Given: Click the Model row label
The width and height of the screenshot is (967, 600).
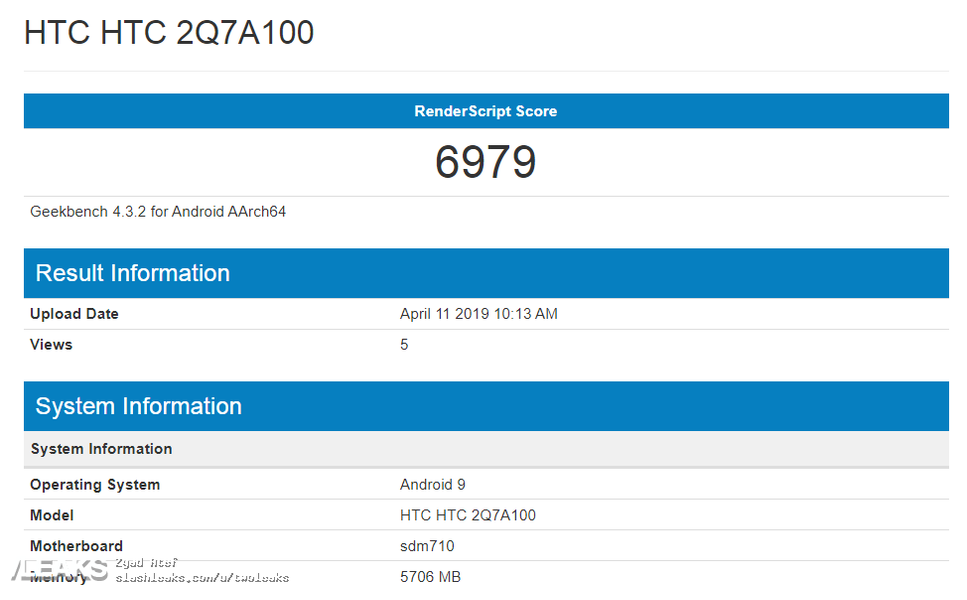Looking at the screenshot, I should pos(52,516).
